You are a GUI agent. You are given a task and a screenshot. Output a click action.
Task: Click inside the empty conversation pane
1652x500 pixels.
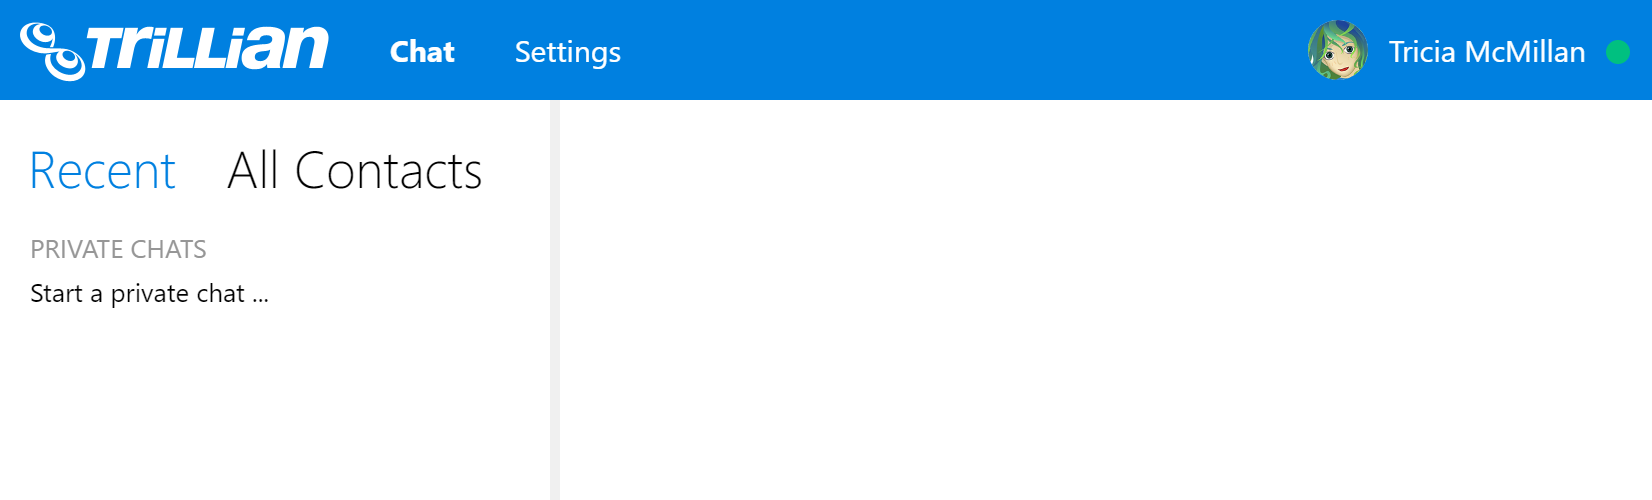click(1106, 300)
